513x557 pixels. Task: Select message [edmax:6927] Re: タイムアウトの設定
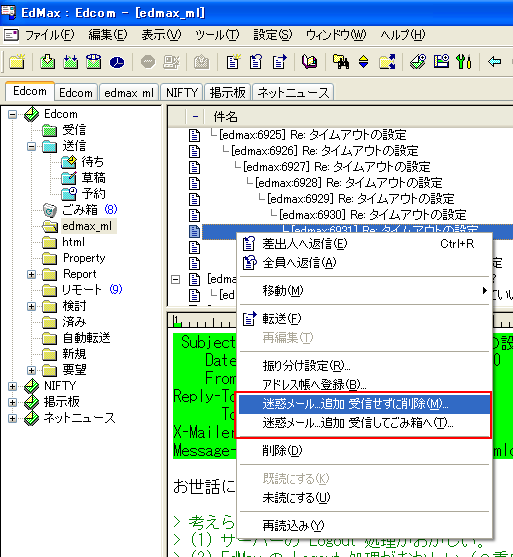tap(337, 167)
